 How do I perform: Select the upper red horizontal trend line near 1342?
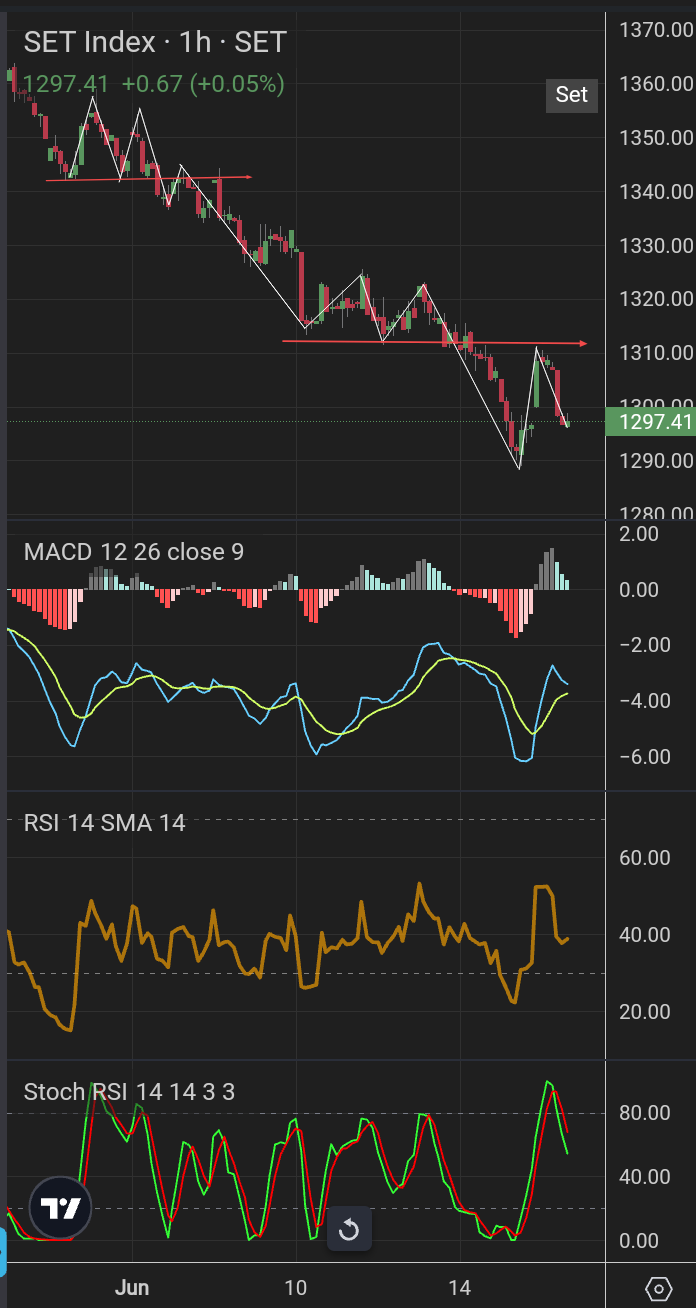click(148, 179)
